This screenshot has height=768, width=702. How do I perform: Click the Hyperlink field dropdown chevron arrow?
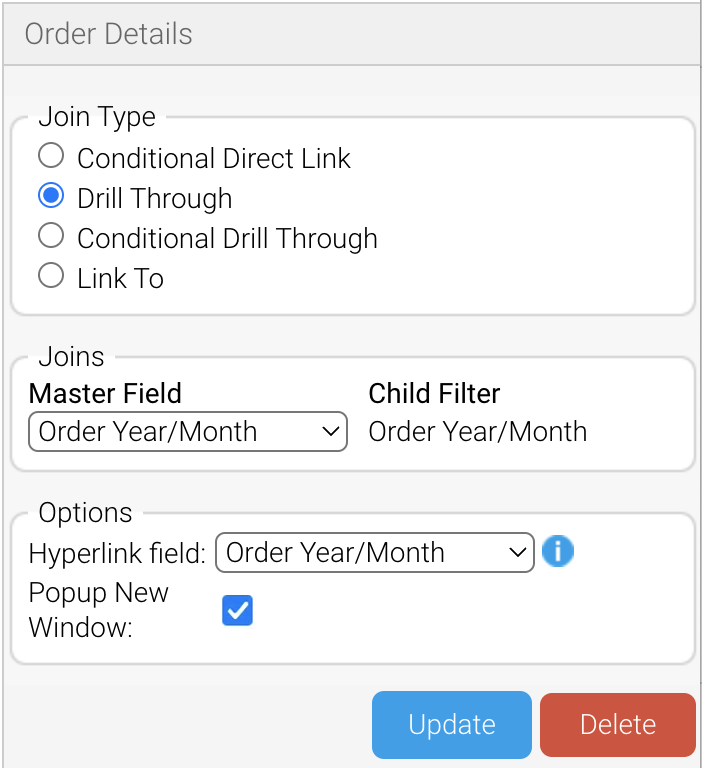tap(518, 552)
